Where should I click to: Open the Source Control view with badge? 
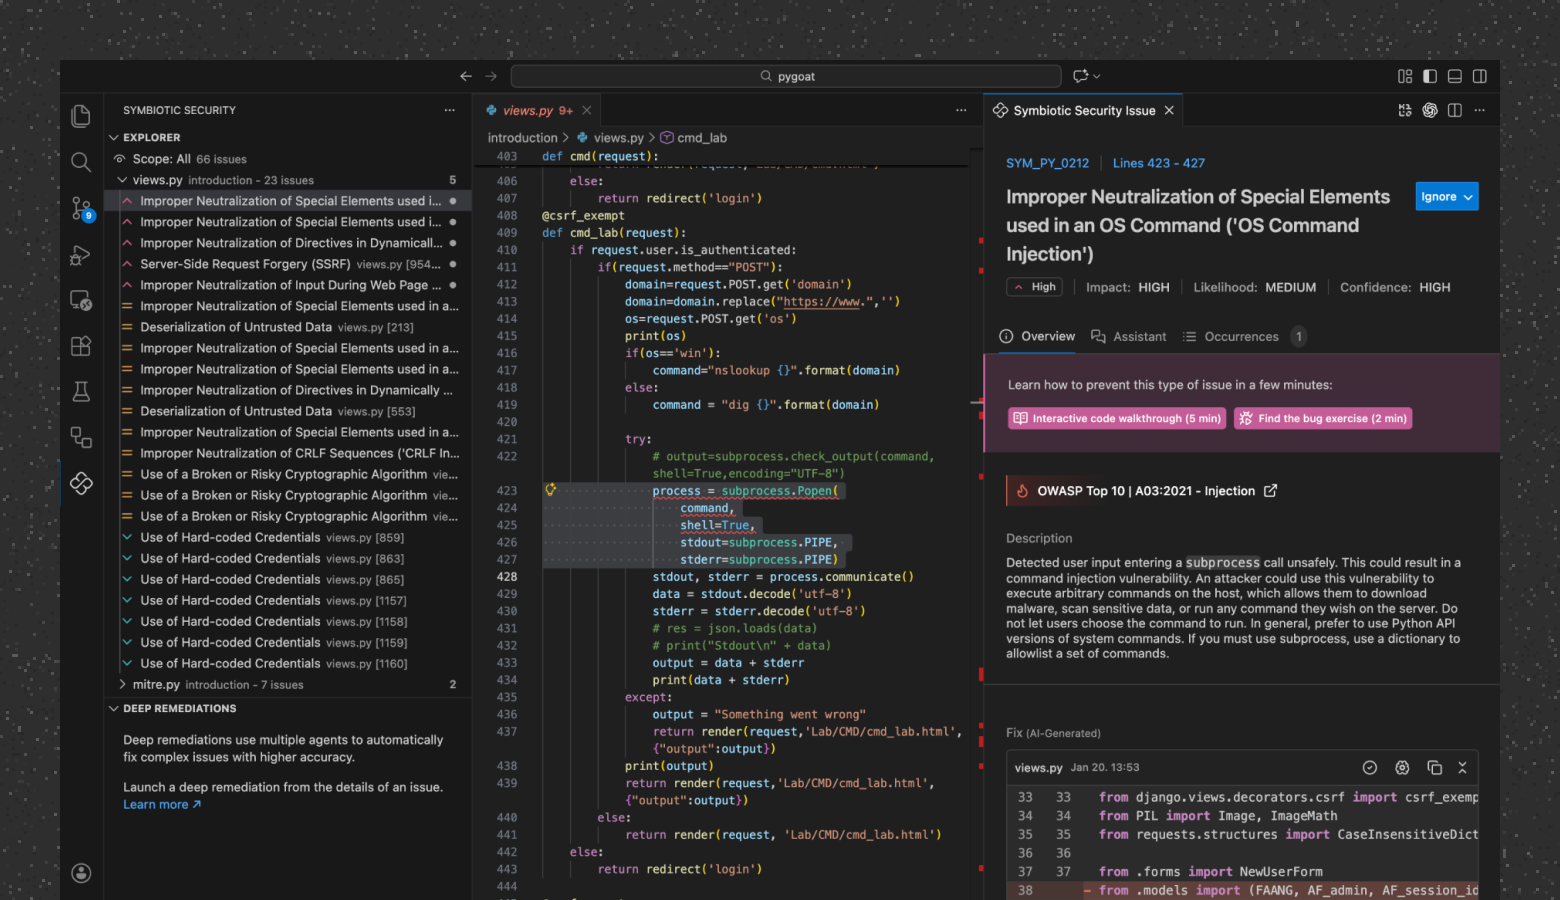pyautogui.click(x=82, y=208)
